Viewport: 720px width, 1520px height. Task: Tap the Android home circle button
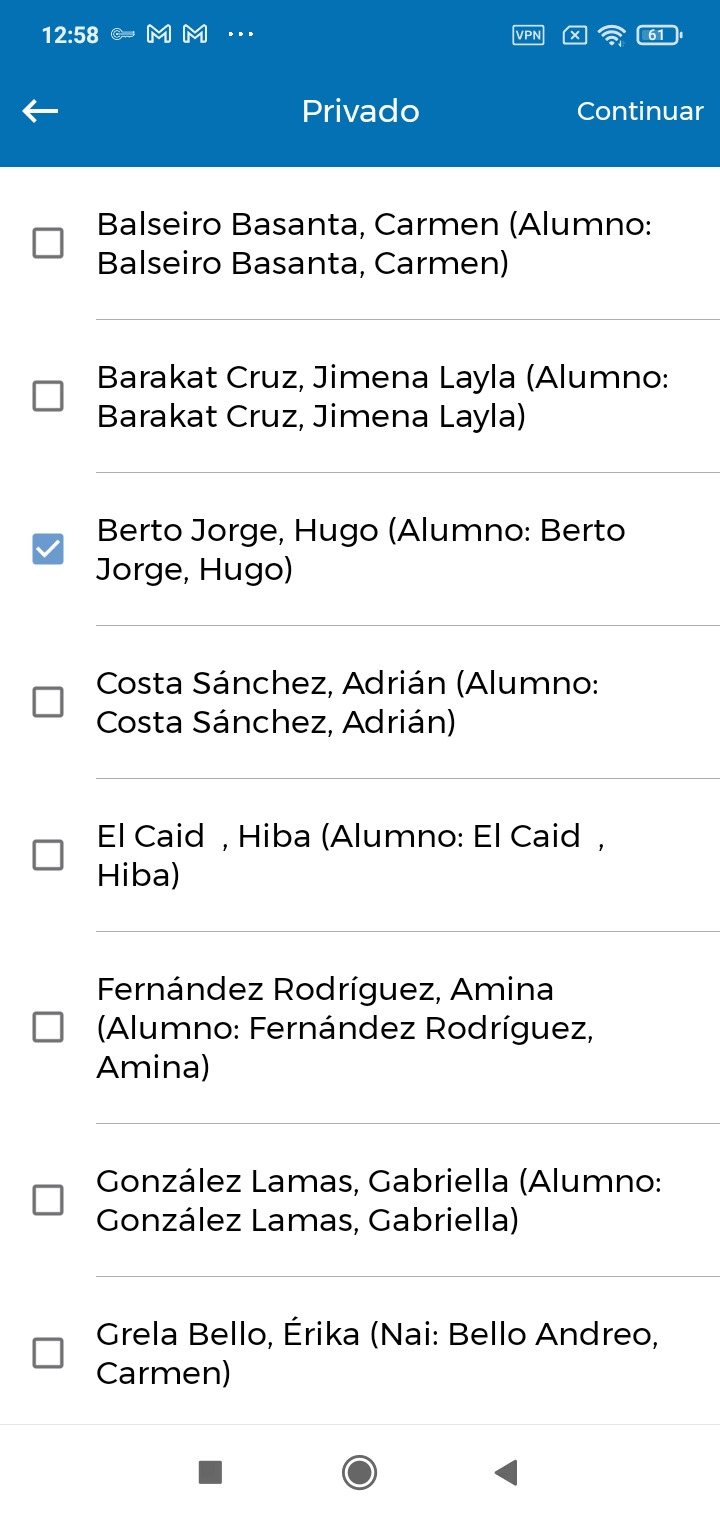tap(359, 1472)
